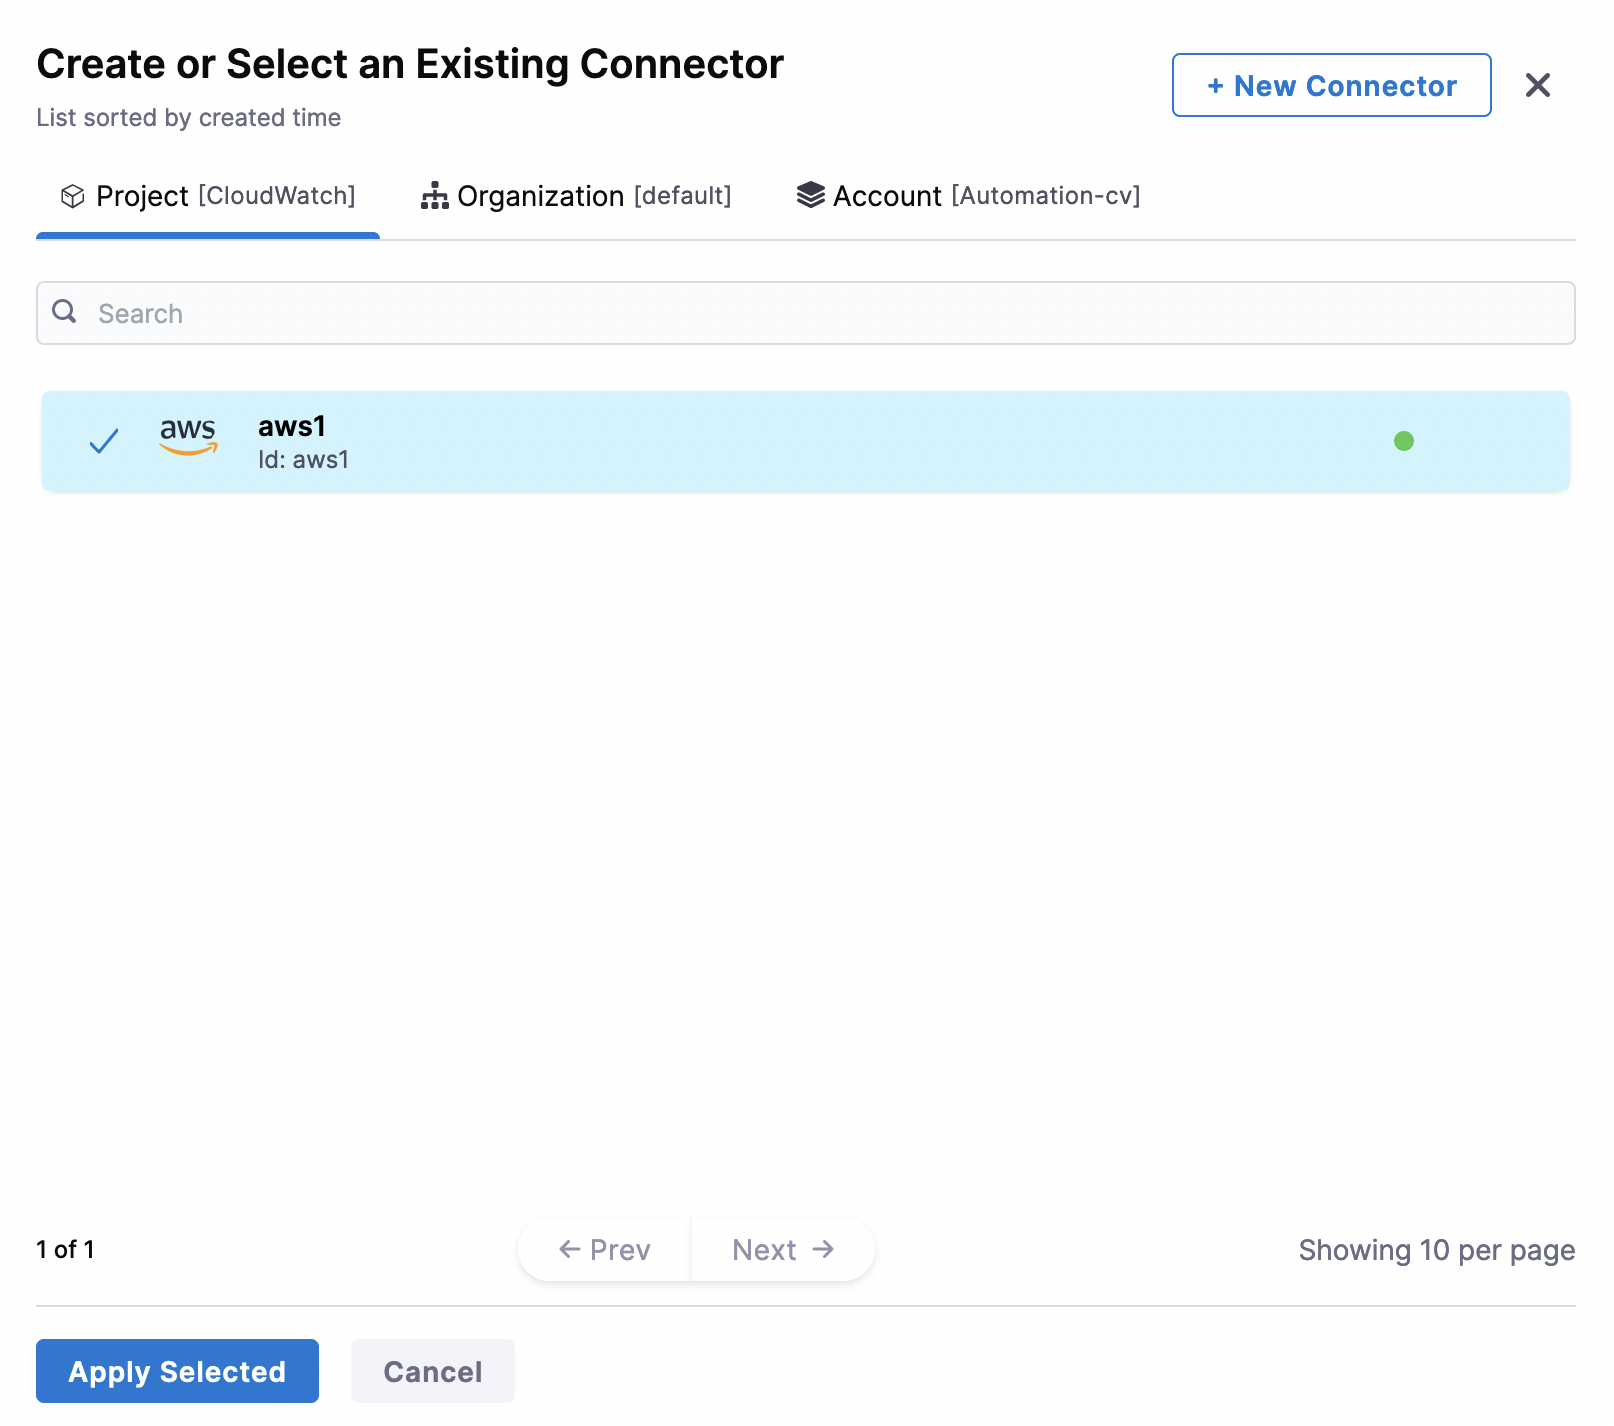Click the Organization hierarchy icon
Screen dimensions: 1614x1426
click(434, 196)
